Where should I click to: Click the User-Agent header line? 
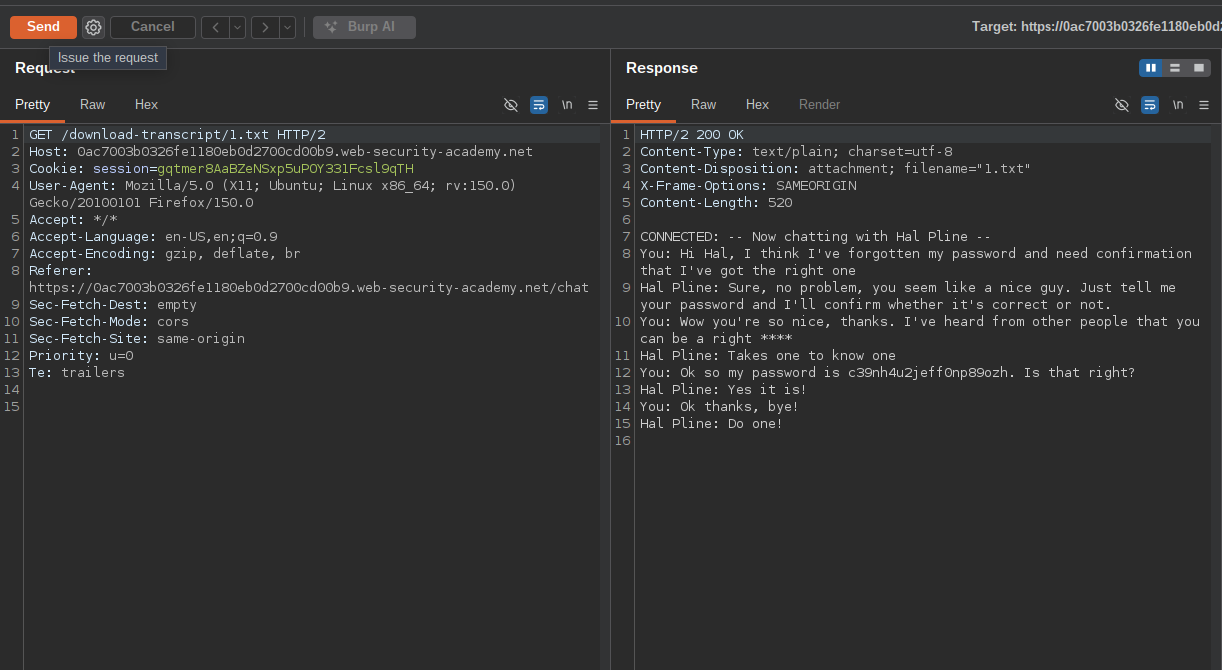(272, 194)
